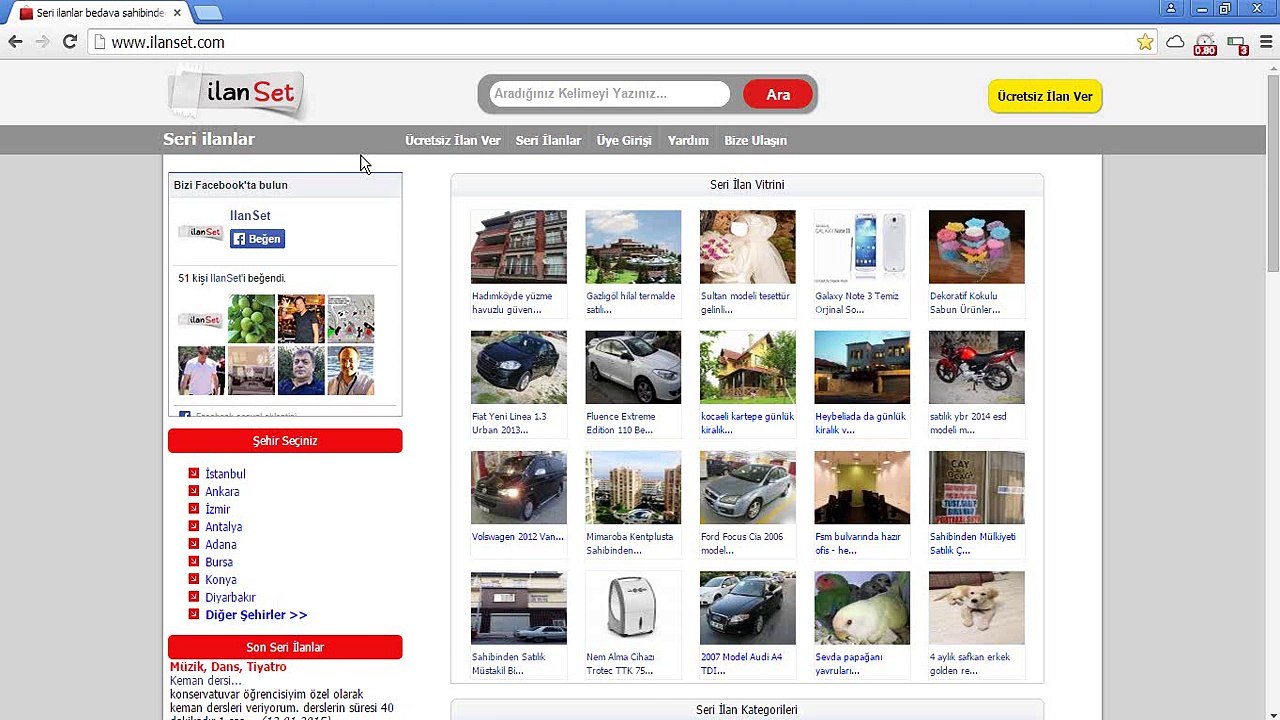Select Bursa from the city list
The image size is (1280, 720).
coord(219,562)
